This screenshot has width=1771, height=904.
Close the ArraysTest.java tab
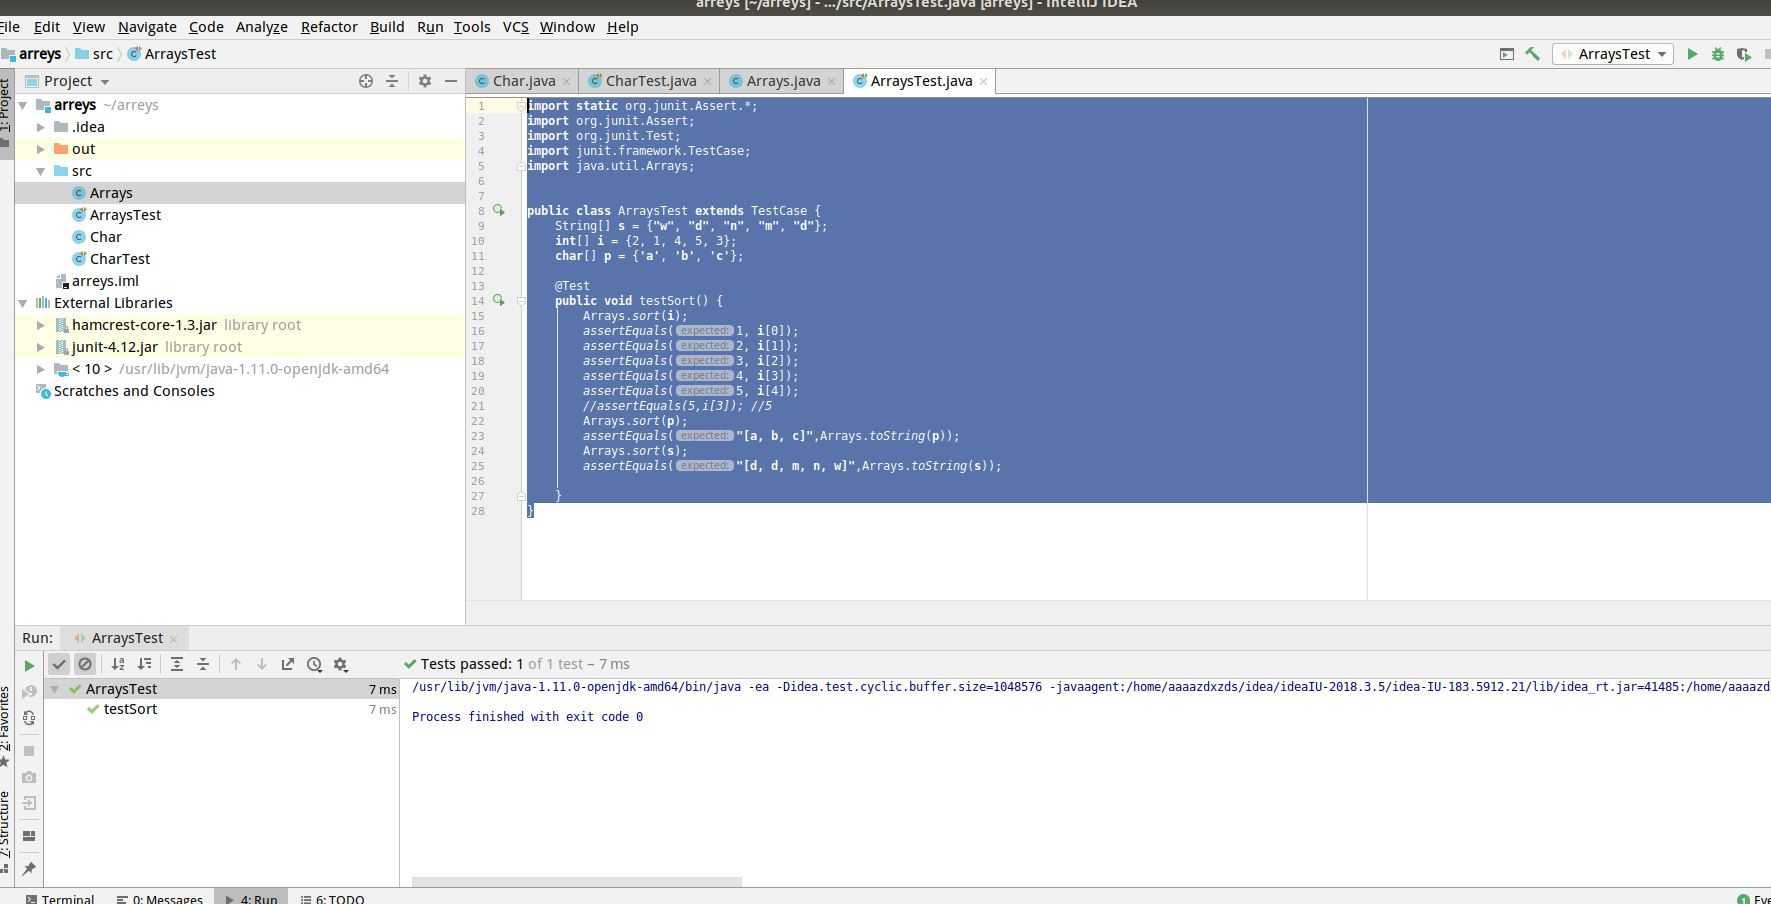983,82
